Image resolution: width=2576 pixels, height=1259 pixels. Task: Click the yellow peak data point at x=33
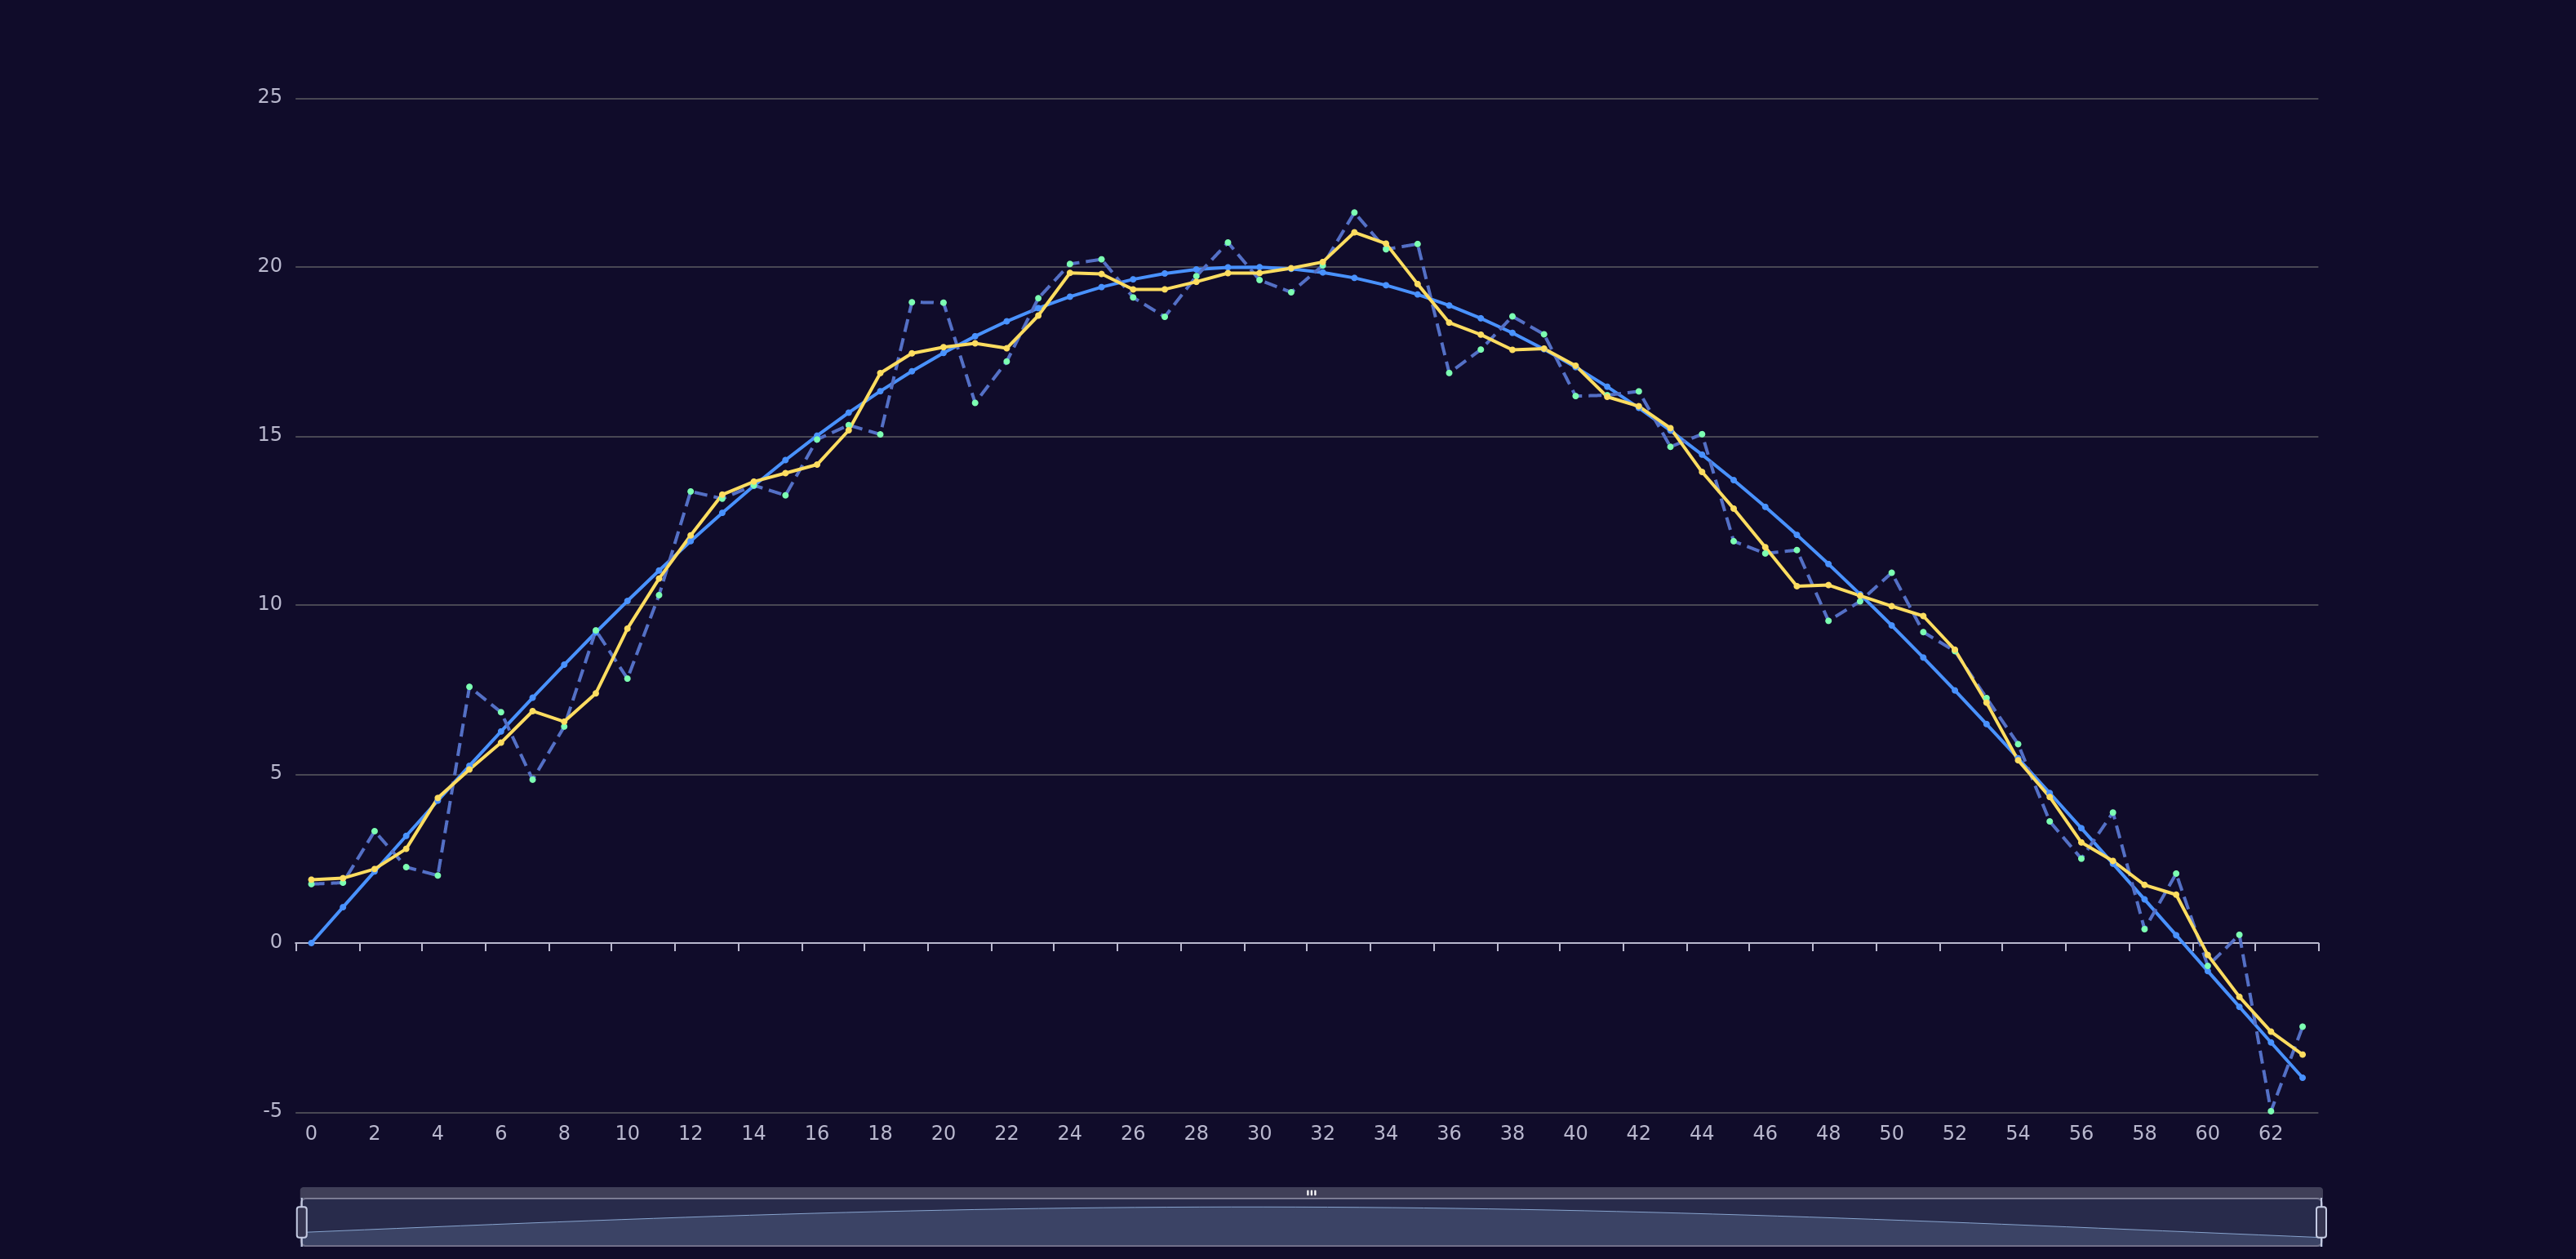[x=1354, y=232]
